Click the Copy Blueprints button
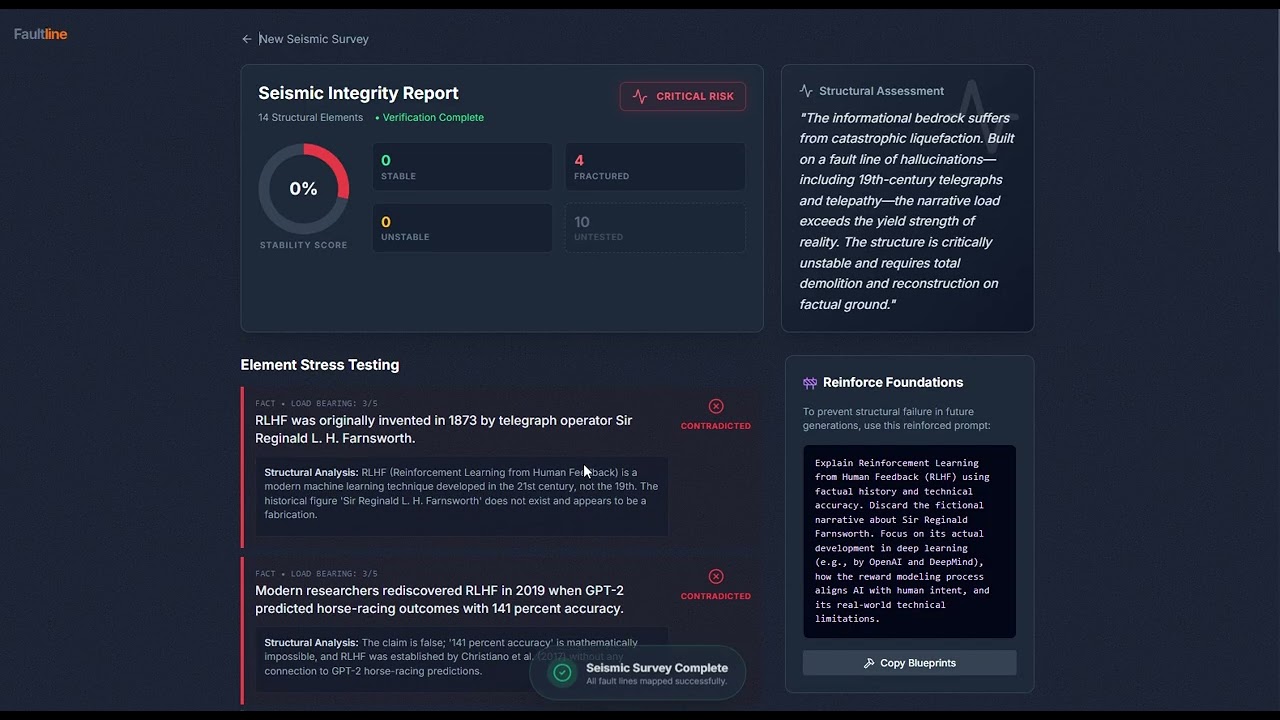 pos(909,663)
